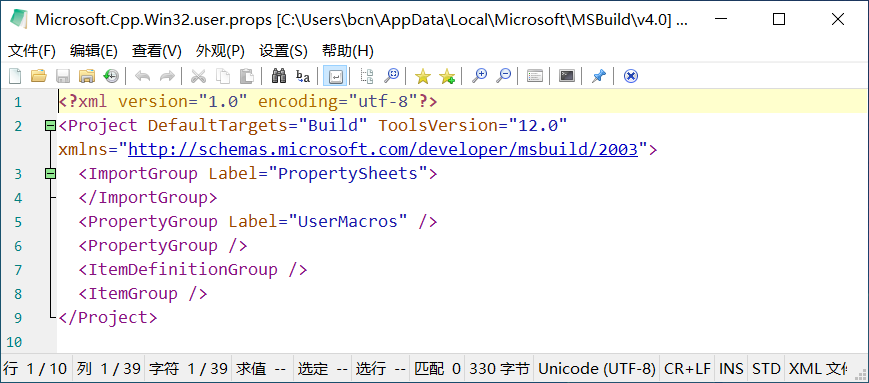Click the scheme window toolbar icon

534,76
